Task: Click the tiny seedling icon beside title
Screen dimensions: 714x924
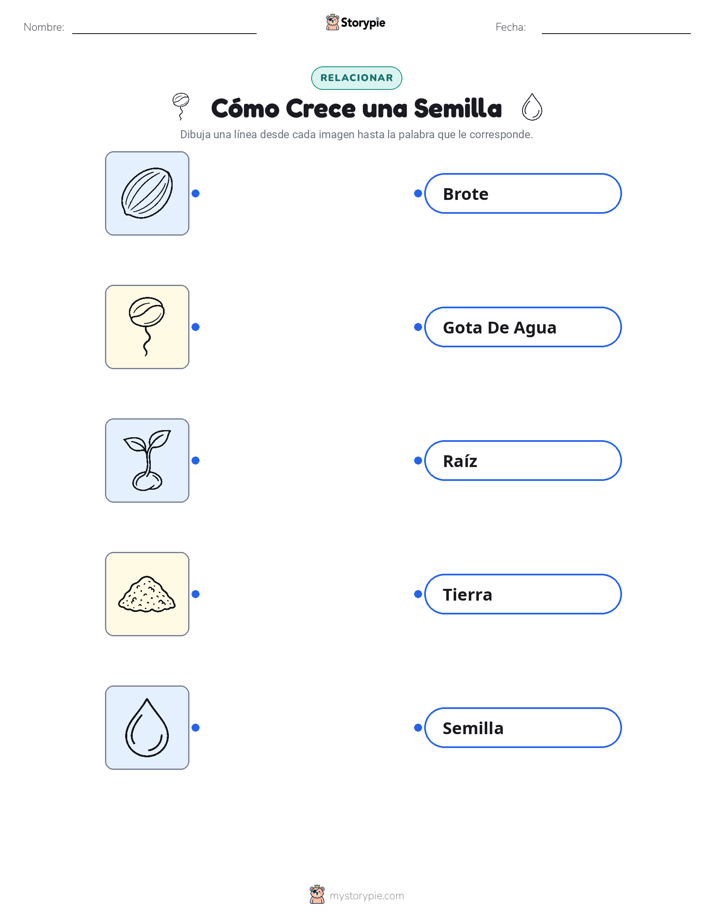Action: (x=180, y=106)
